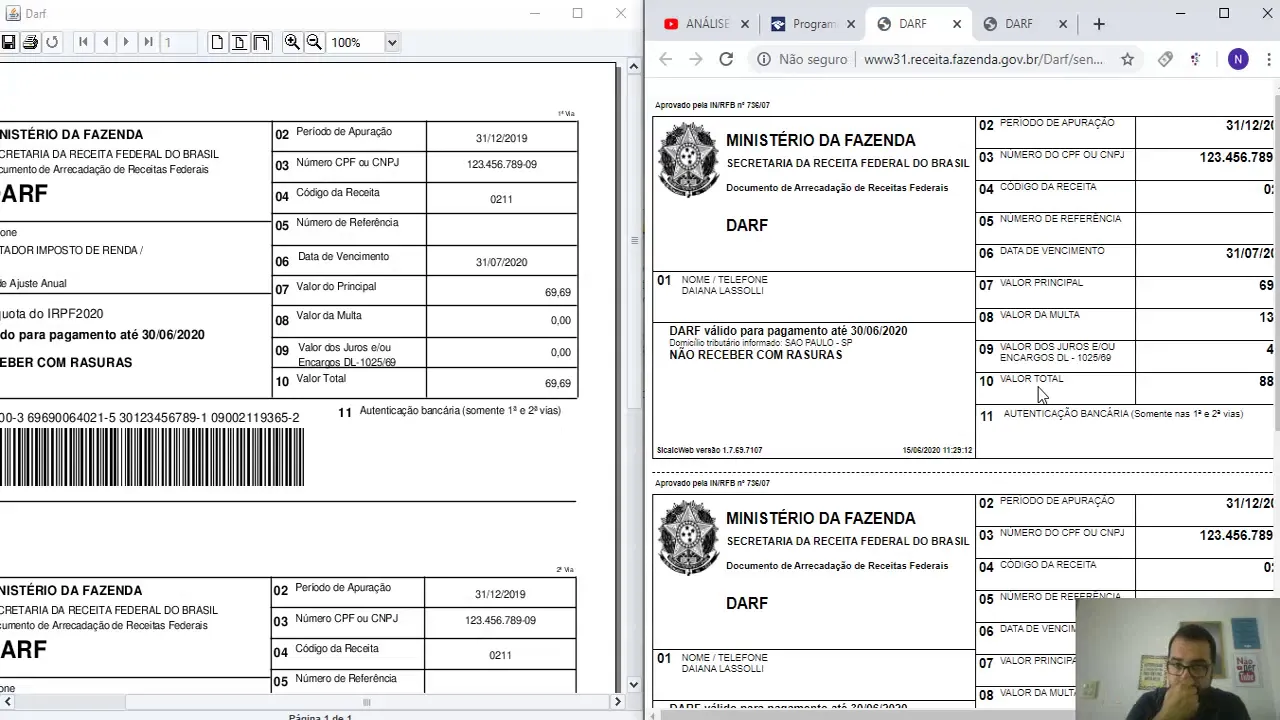Click the Não seguro site info icon
Viewport: 1280px width, 720px height.
[x=763, y=59]
